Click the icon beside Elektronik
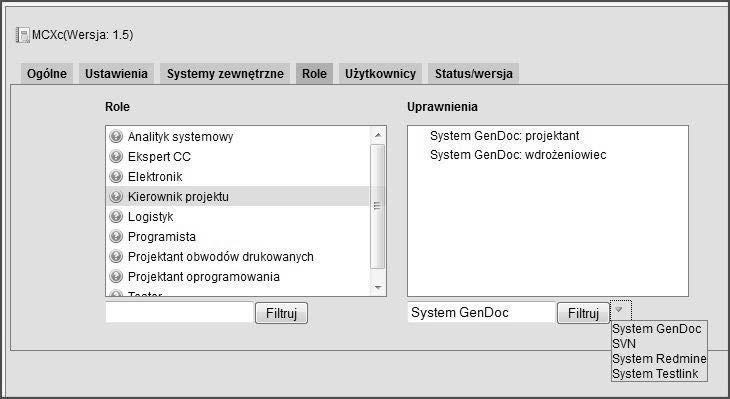The image size is (730, 399). (115, 176)
